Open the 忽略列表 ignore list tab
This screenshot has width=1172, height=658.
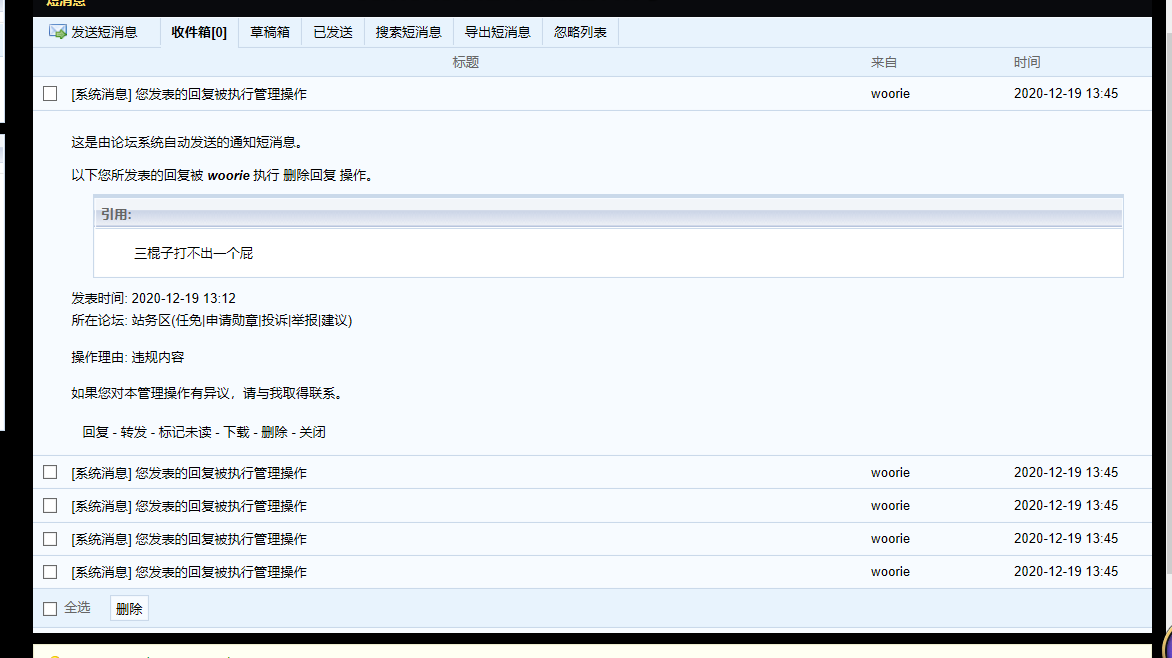(580, 32)
